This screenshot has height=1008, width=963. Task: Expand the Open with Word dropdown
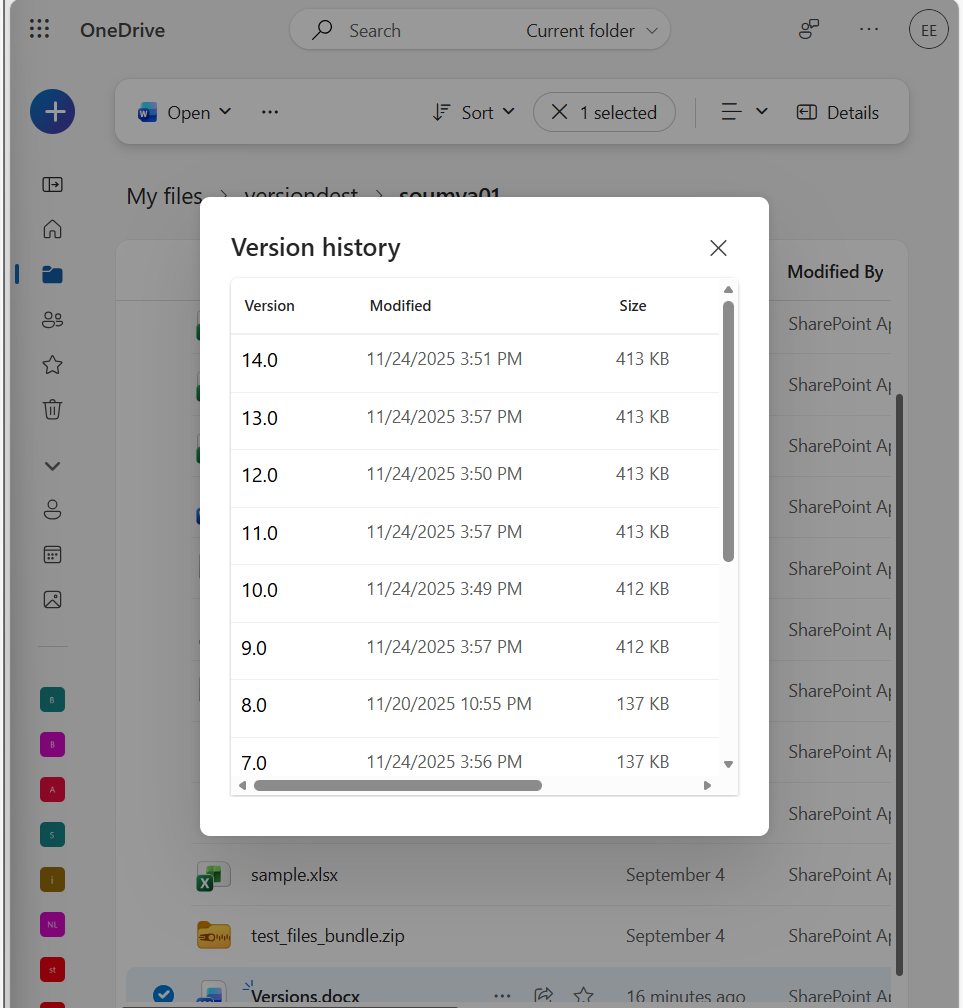[x=225, y=112]
